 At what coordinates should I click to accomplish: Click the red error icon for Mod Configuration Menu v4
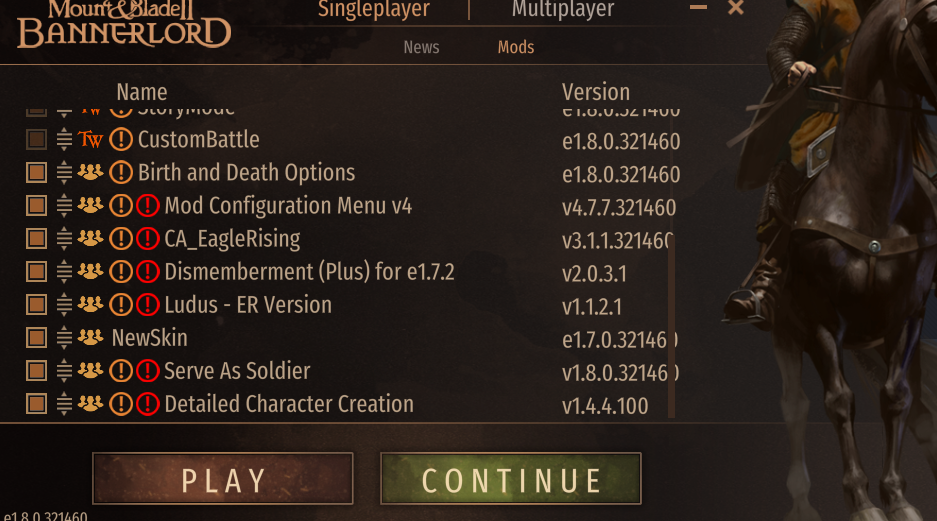148,206
